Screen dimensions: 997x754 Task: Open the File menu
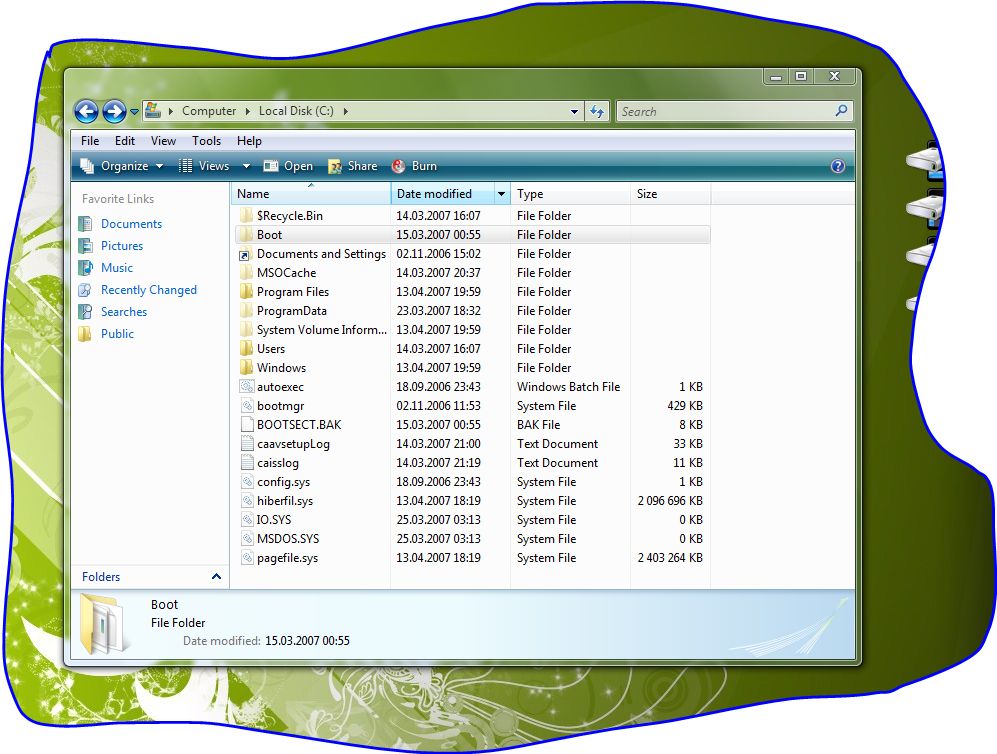coord(90,141)
